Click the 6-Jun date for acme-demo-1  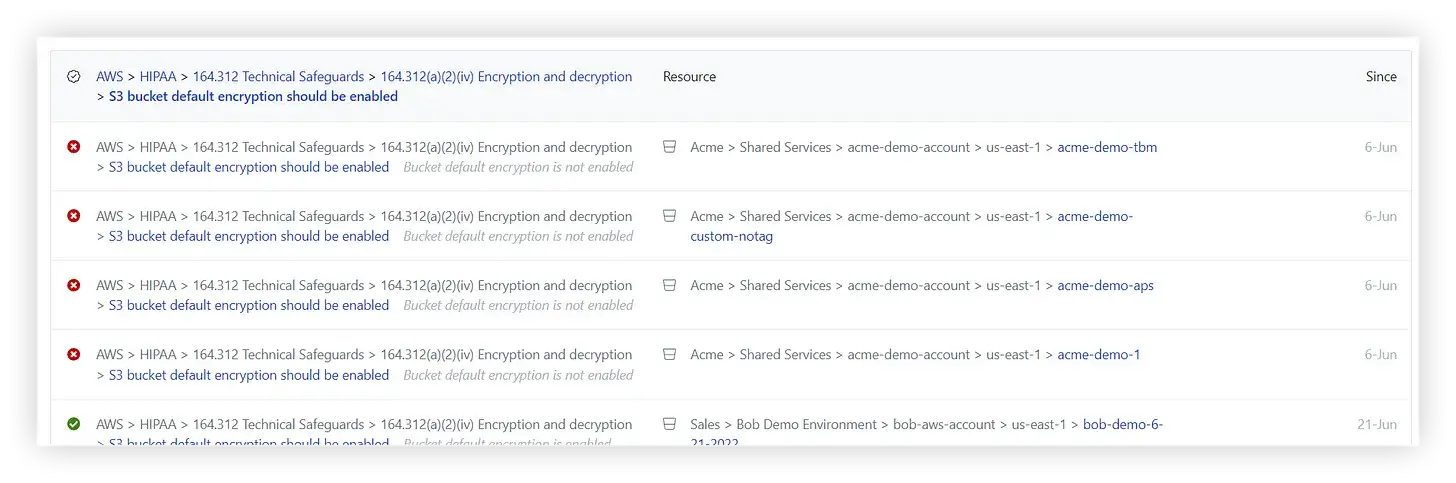[1381, 354]
